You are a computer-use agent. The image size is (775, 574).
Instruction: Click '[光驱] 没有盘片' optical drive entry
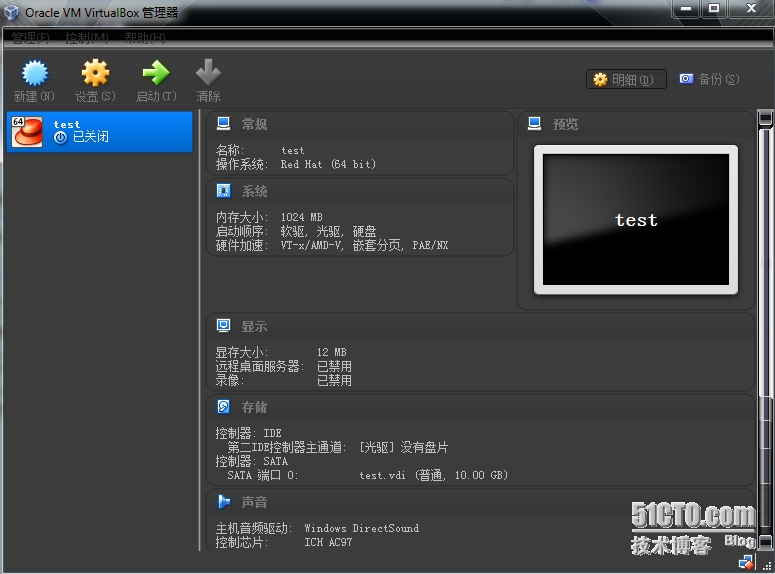[404, 447]
